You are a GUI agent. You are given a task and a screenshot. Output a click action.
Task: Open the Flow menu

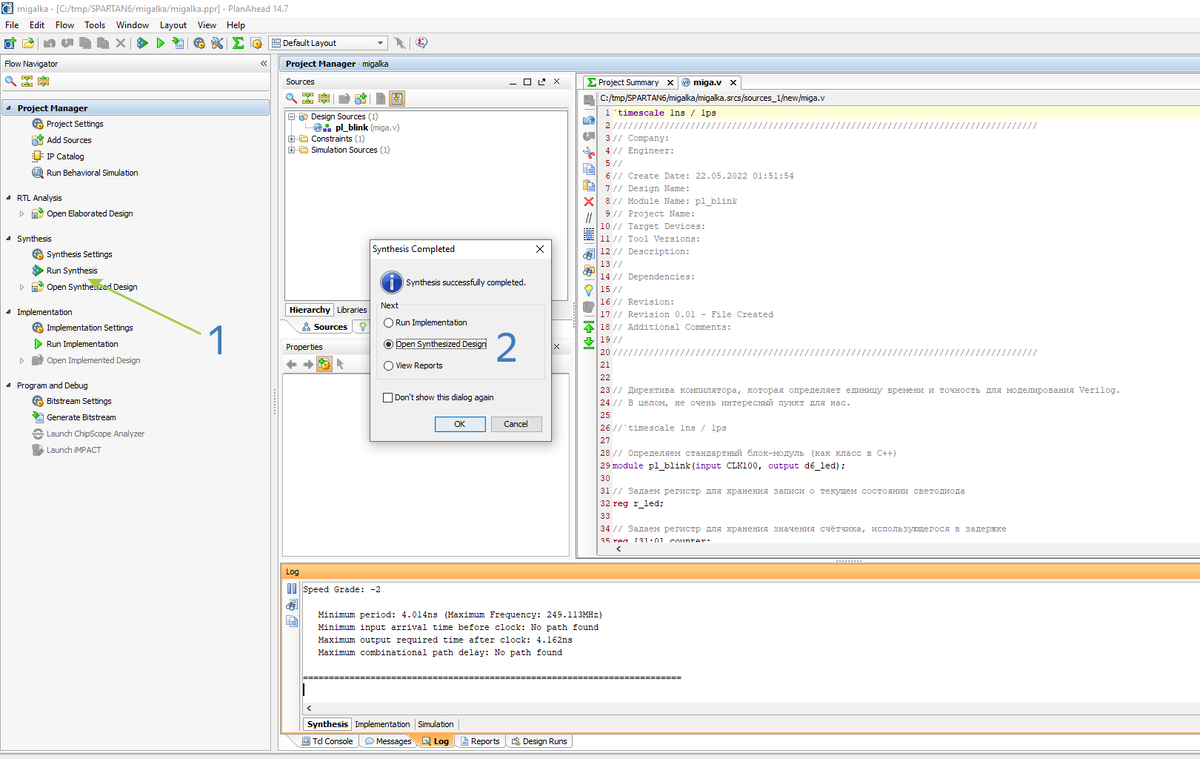click(65, 25)
